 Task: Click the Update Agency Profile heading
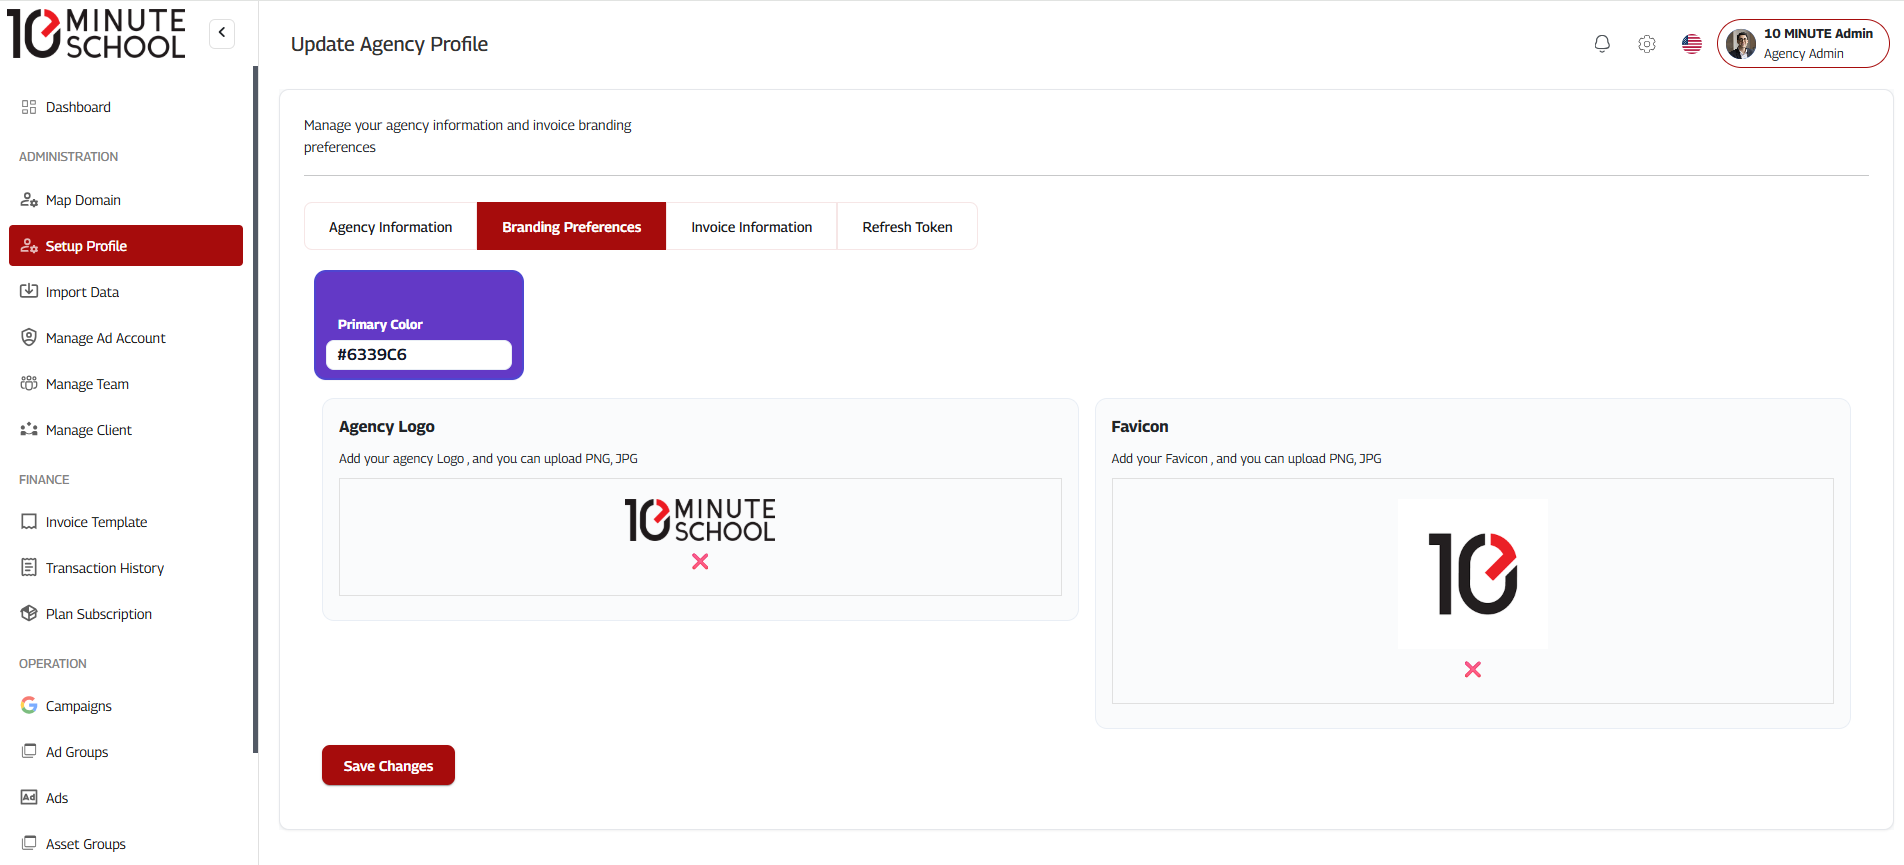coord(389,44)
